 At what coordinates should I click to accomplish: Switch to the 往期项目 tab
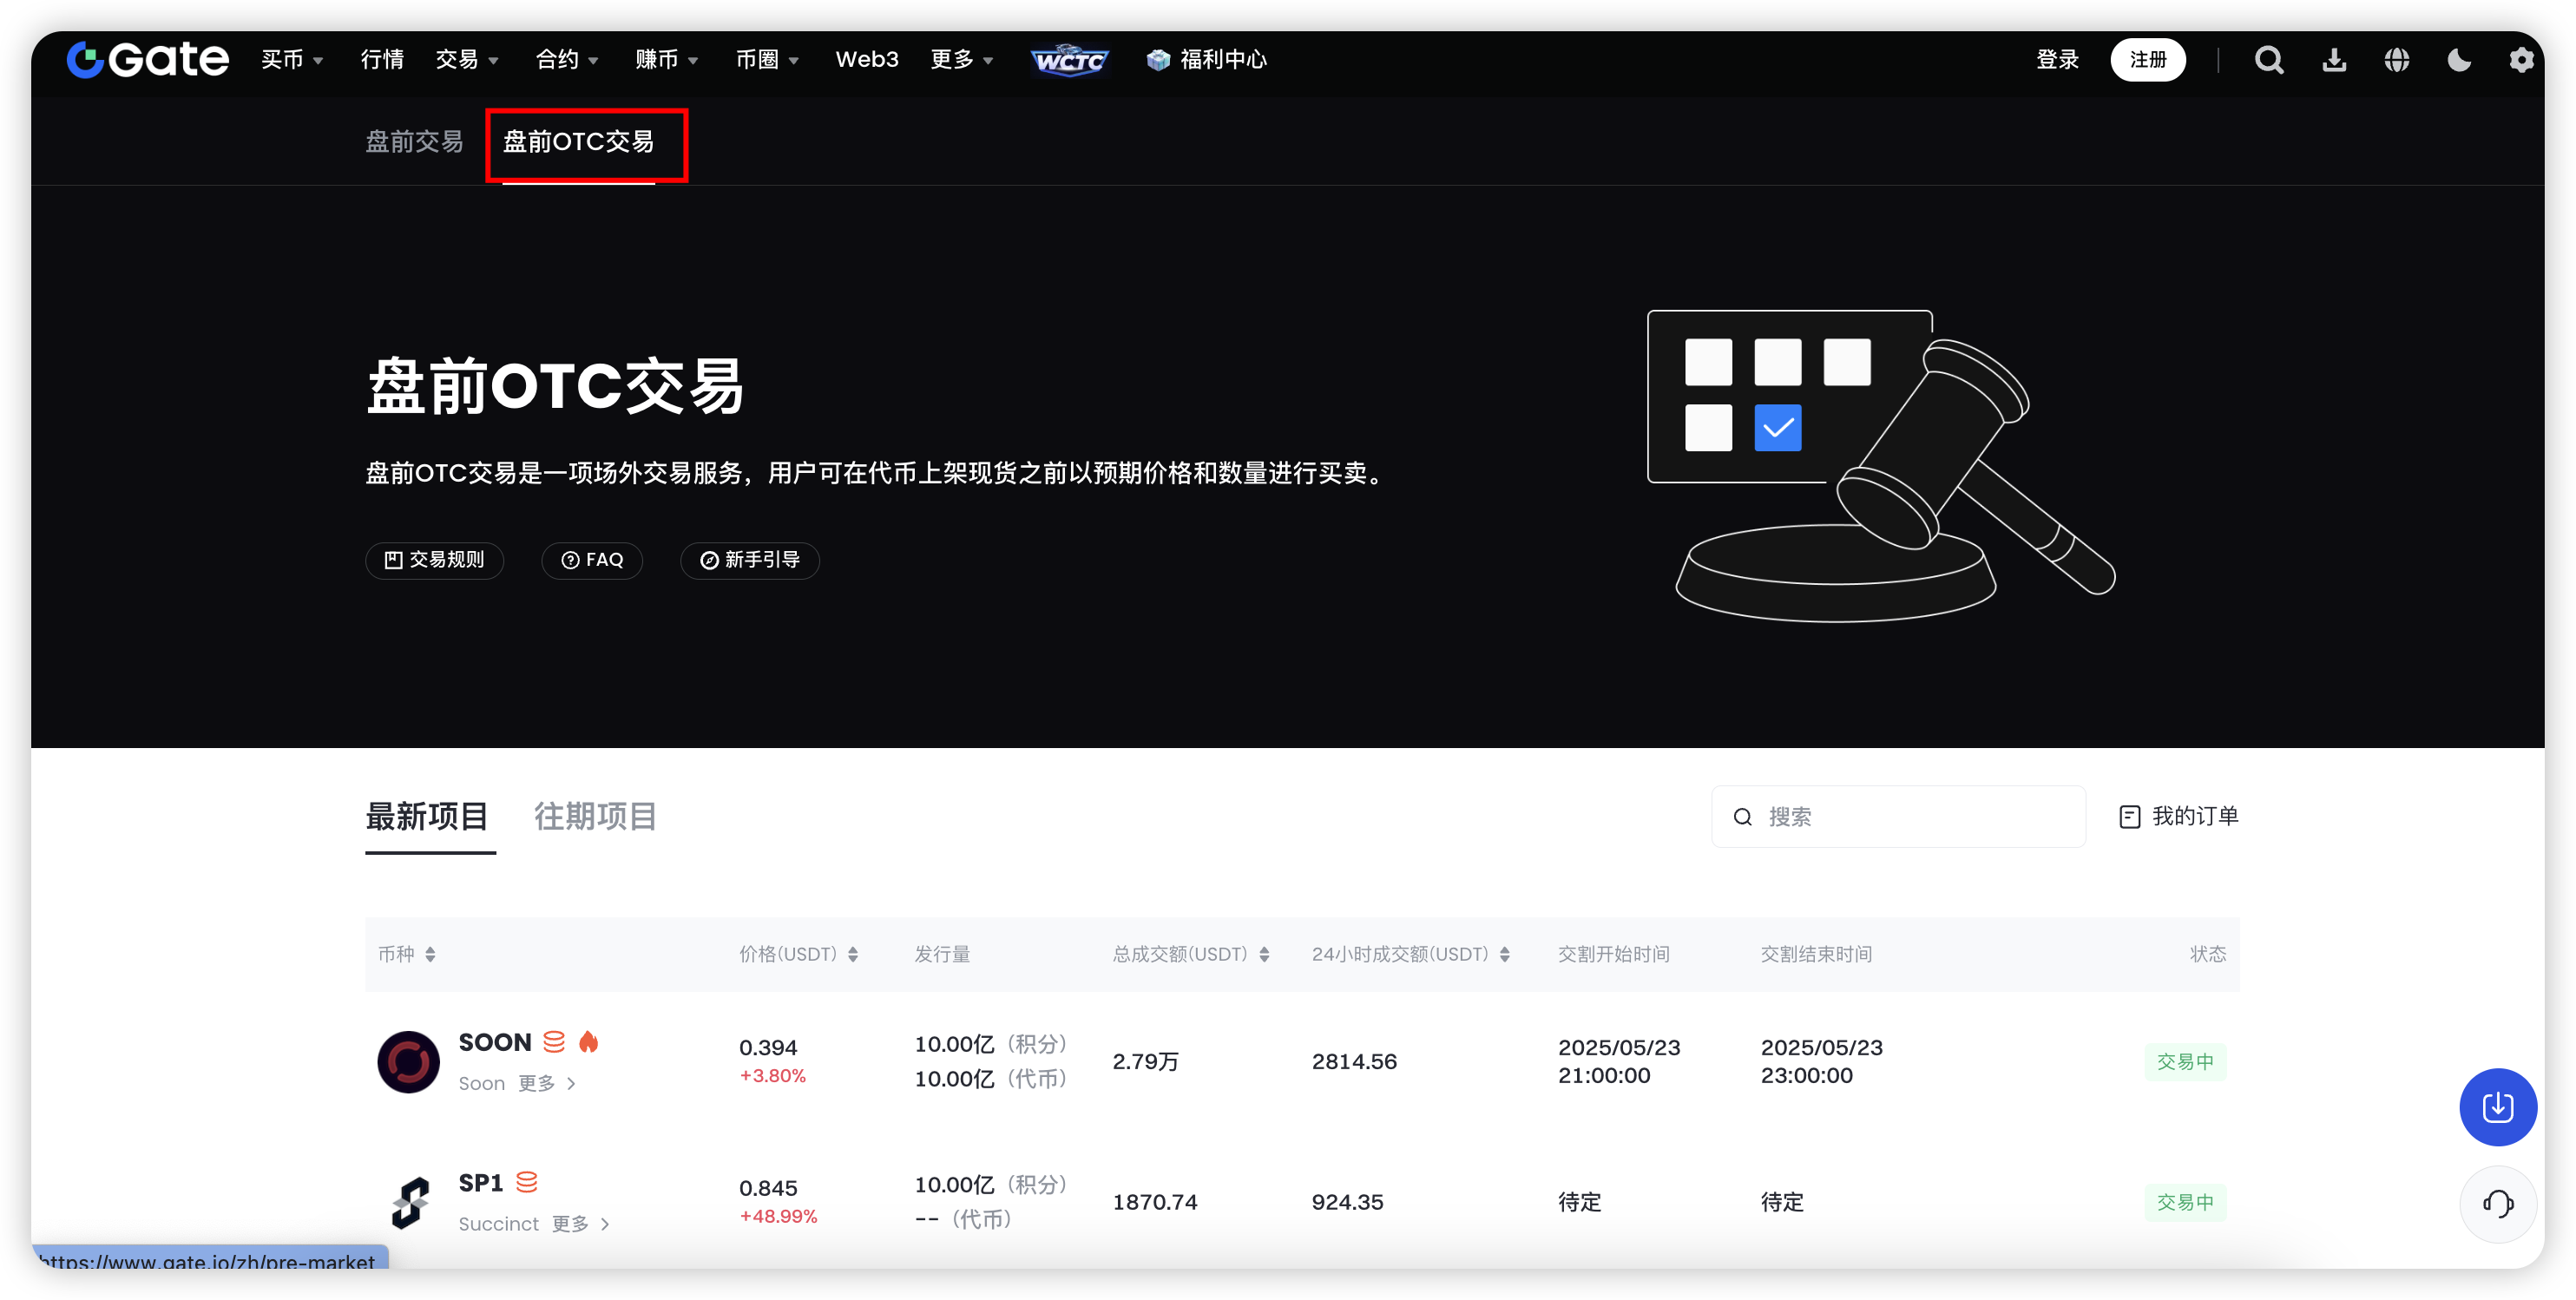pyautogui.click(x=595, y=816)
